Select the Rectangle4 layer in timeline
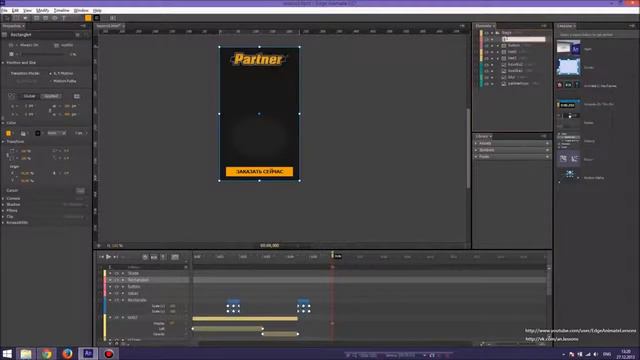Viewport: 640px width, 360px height. coord(138,280)
